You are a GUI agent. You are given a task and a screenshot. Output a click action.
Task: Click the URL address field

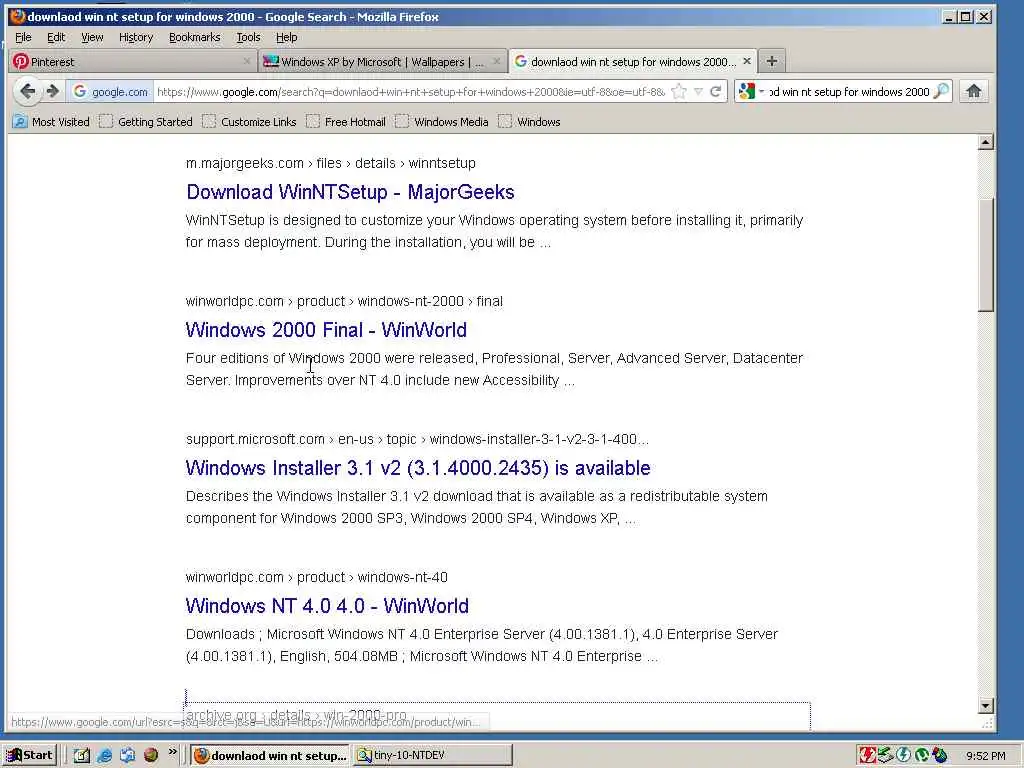[x=411, y=91]
